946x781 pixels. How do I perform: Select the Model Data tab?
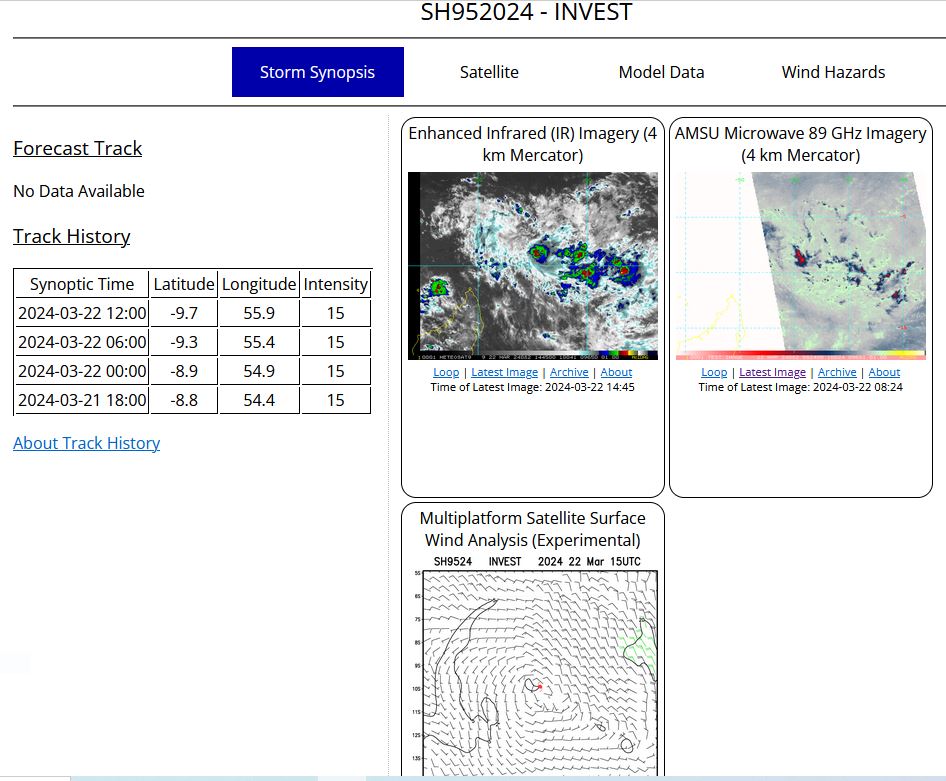coord(661,72)
